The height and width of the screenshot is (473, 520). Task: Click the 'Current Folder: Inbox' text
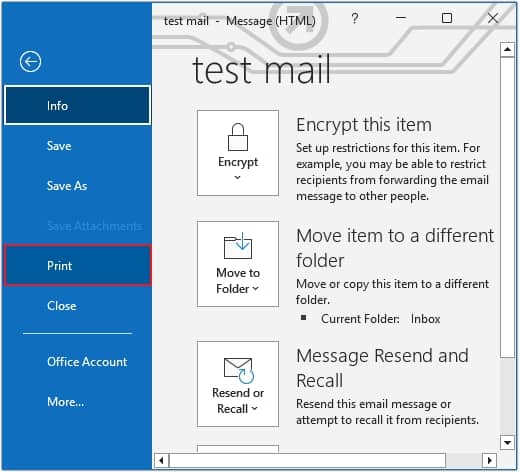380,319
